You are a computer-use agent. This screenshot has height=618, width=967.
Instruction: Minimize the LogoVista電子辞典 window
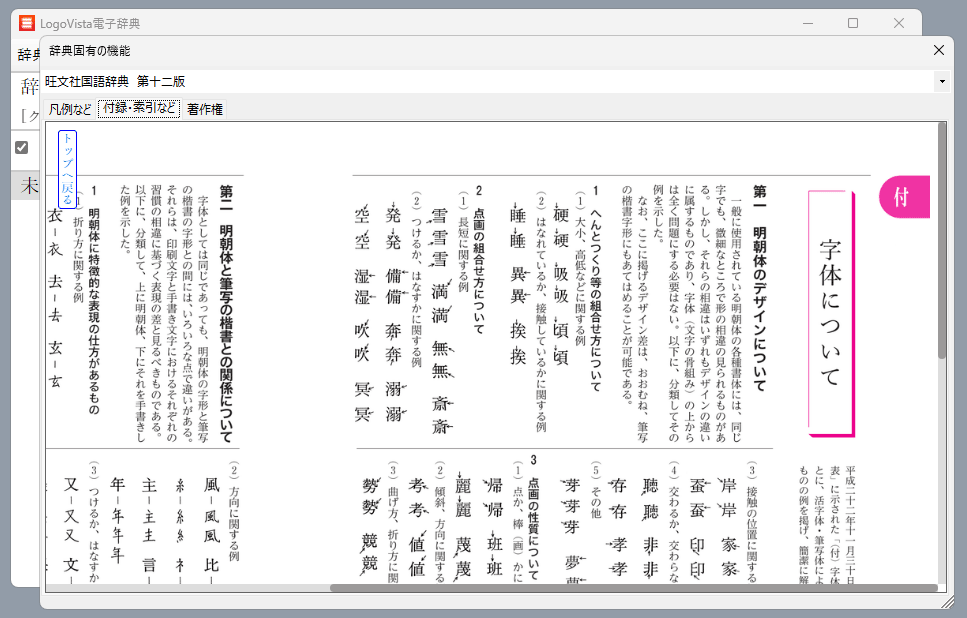pos(806,23)
